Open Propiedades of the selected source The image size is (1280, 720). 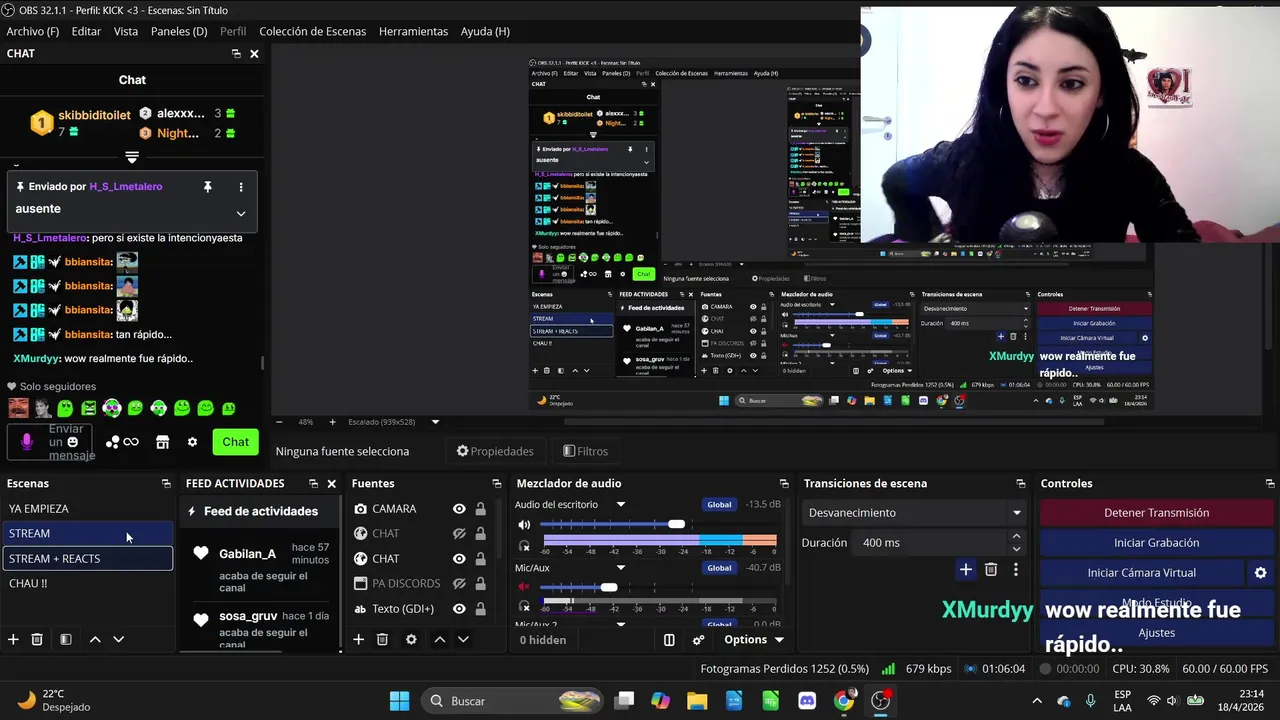(495, 451)
